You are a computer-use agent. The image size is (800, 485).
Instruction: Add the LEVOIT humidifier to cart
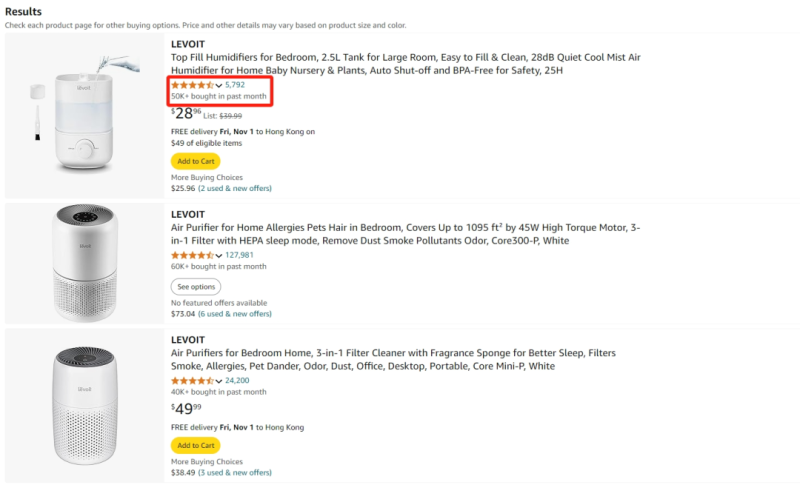195,161
